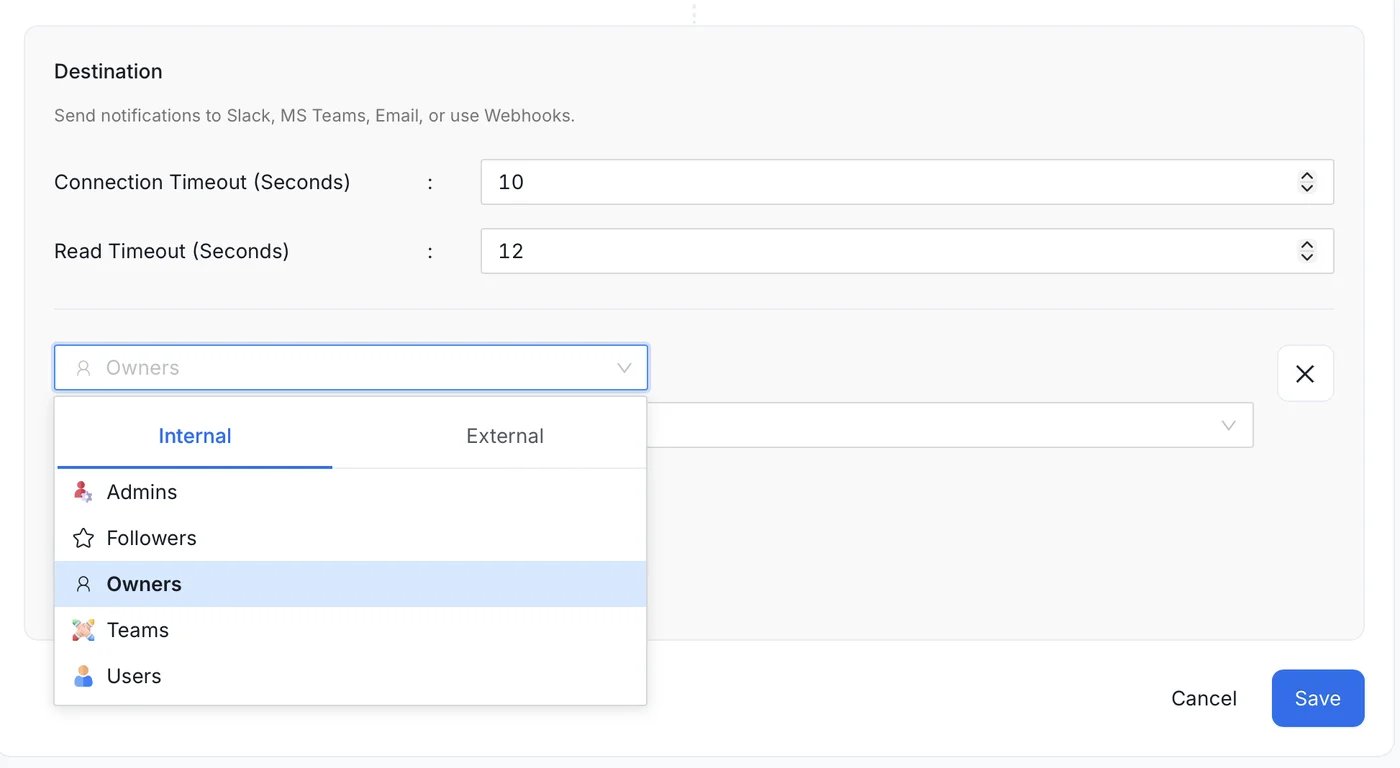The width and height of the screenshot is (1400, 768).
Task: Click the Slack, MS Teams, Email description text
Action: 314,116
